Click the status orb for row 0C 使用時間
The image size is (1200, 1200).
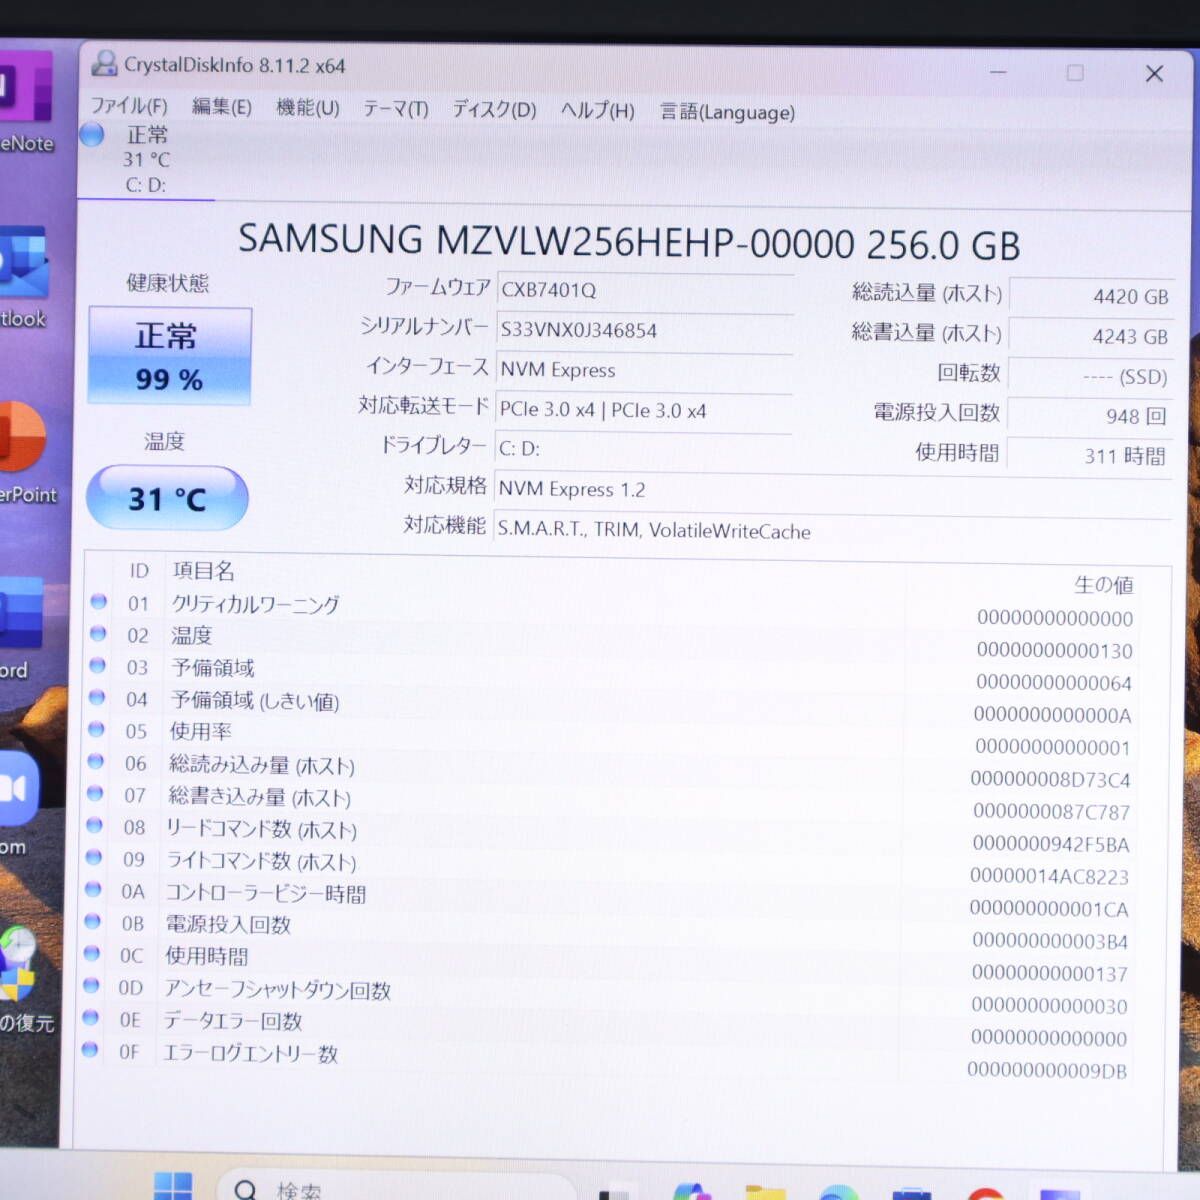(x=93, y=954)
